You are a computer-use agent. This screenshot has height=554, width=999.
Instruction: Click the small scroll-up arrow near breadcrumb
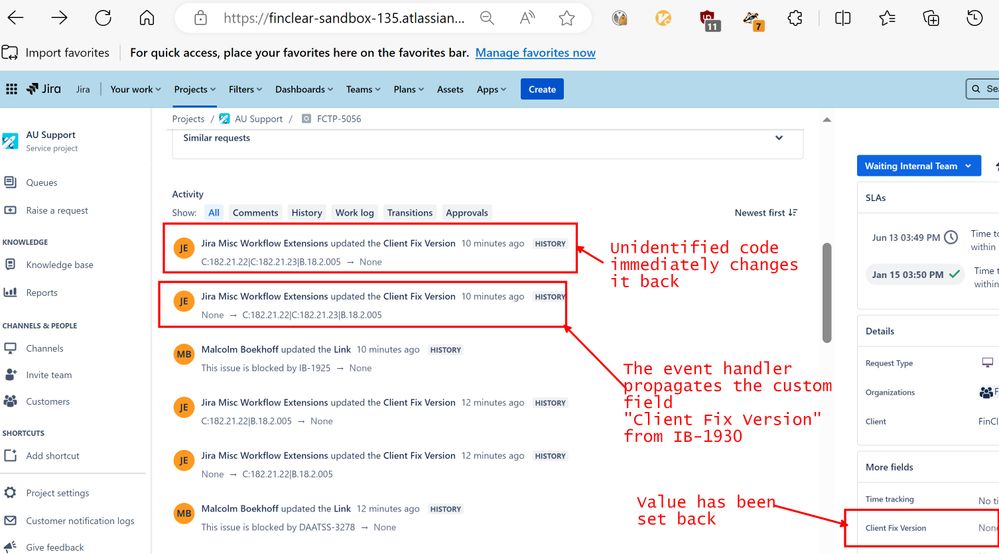(x=827, y=120)
